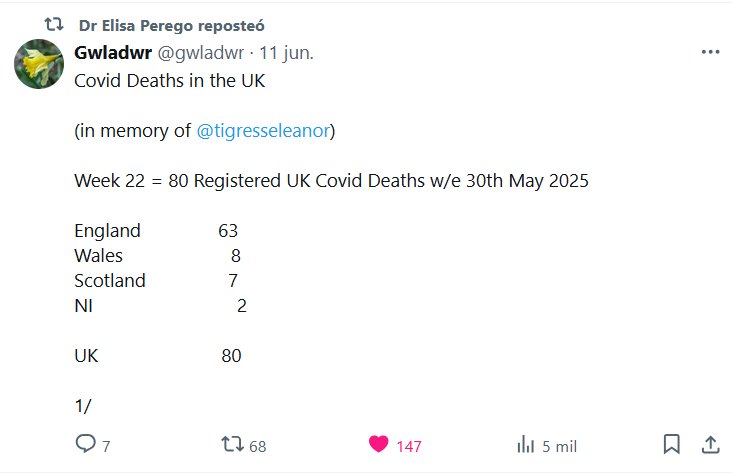The width and height of the screenshot is (732, 474).
Task: Open the view analytics bar-chart icon
Action: 525,444
